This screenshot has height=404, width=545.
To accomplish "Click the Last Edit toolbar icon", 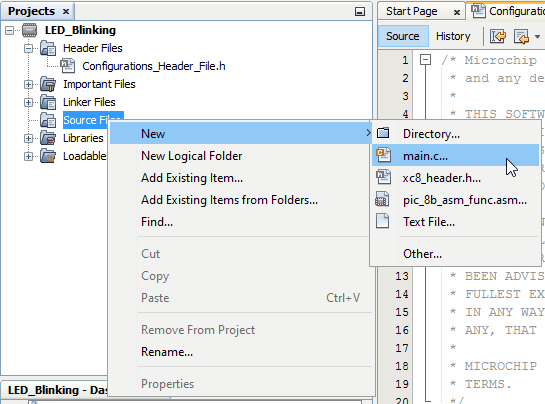I will 498,36.
